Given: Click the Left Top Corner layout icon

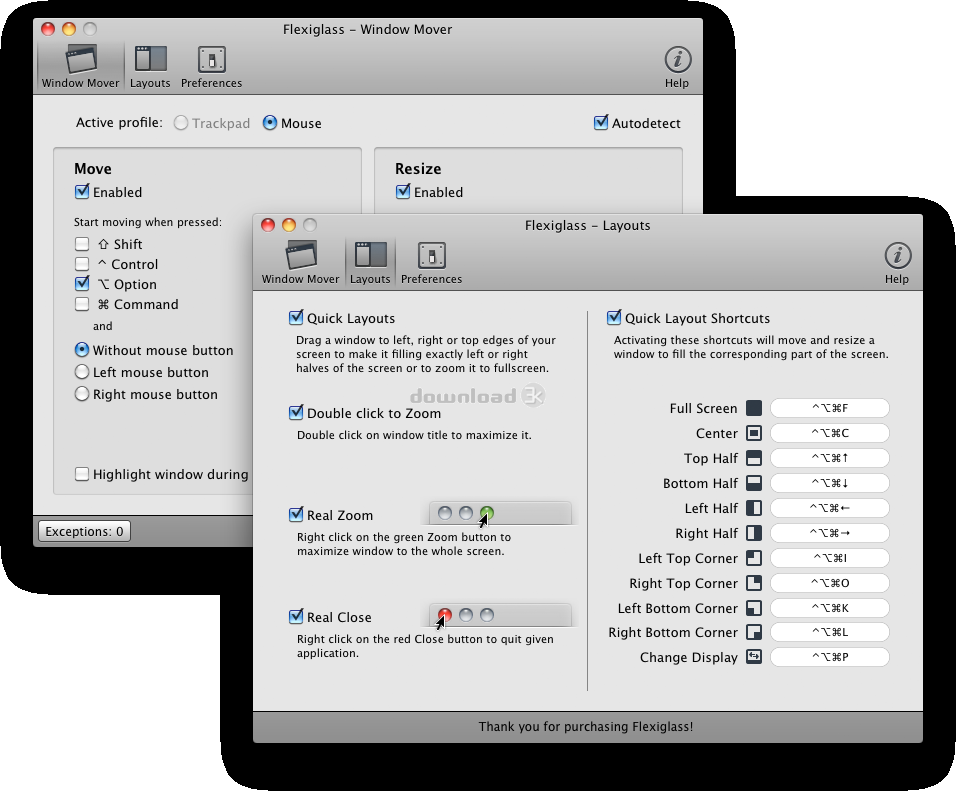Looking at the screenshot, I should coord(754,558).
